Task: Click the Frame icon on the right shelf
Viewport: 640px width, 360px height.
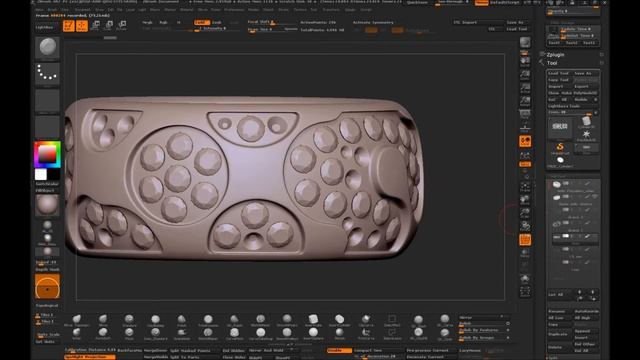Action: click(x=525, y=187)
